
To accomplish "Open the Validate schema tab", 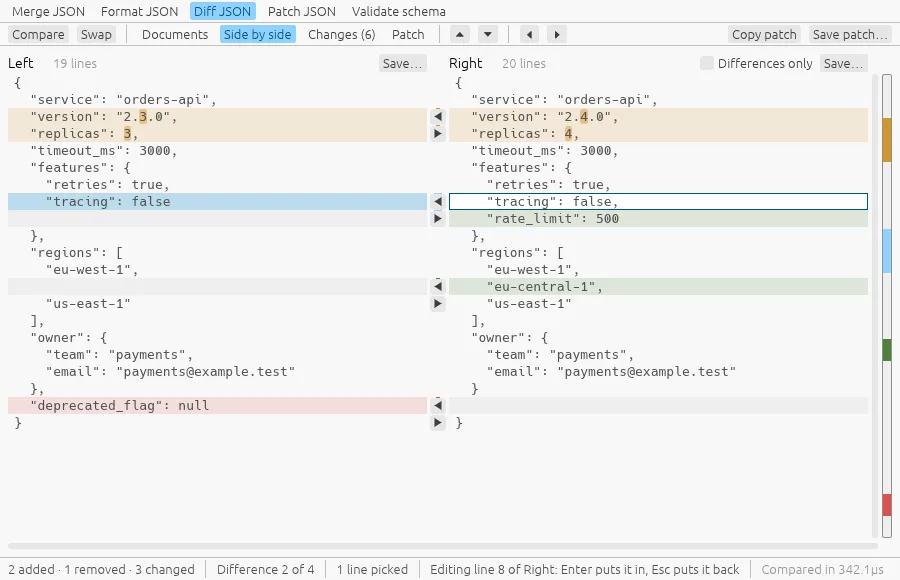I will (x=398, y=11).
